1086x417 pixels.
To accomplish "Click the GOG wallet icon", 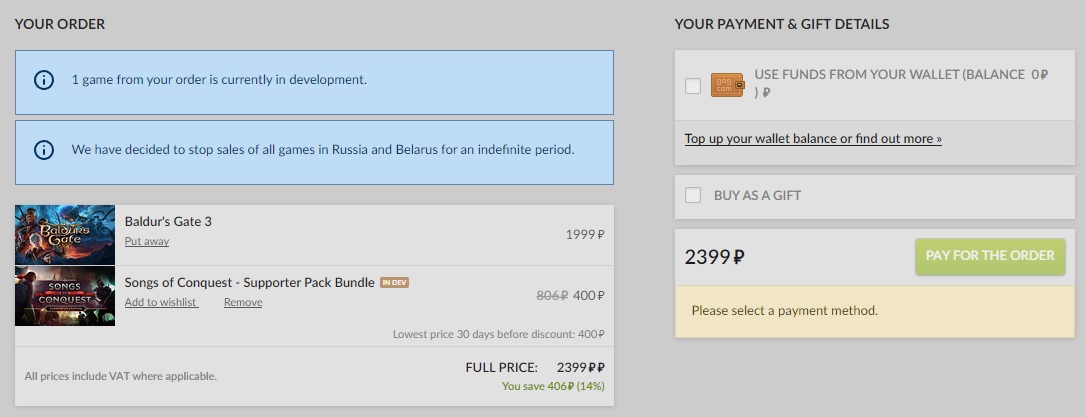I will click(727, 85).
